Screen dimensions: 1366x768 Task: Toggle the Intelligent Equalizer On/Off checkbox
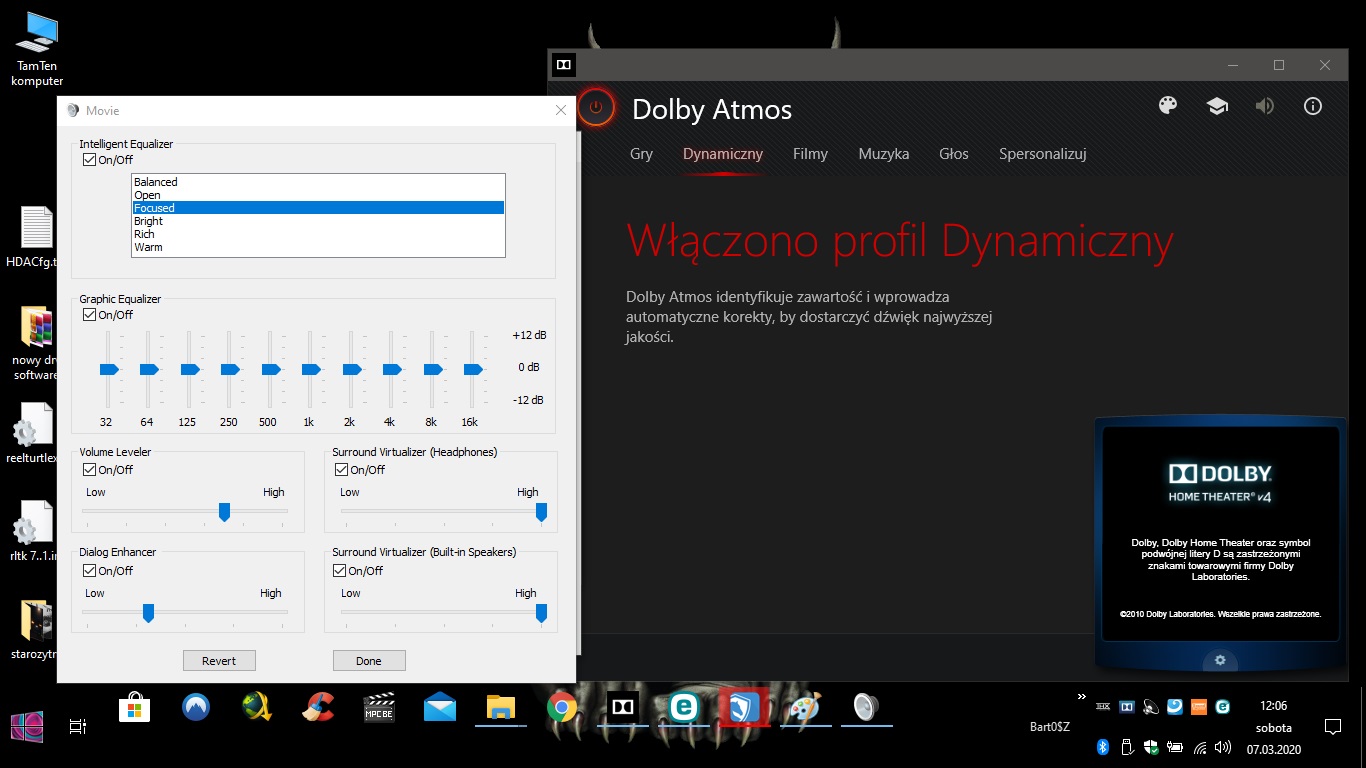(90, 160)
